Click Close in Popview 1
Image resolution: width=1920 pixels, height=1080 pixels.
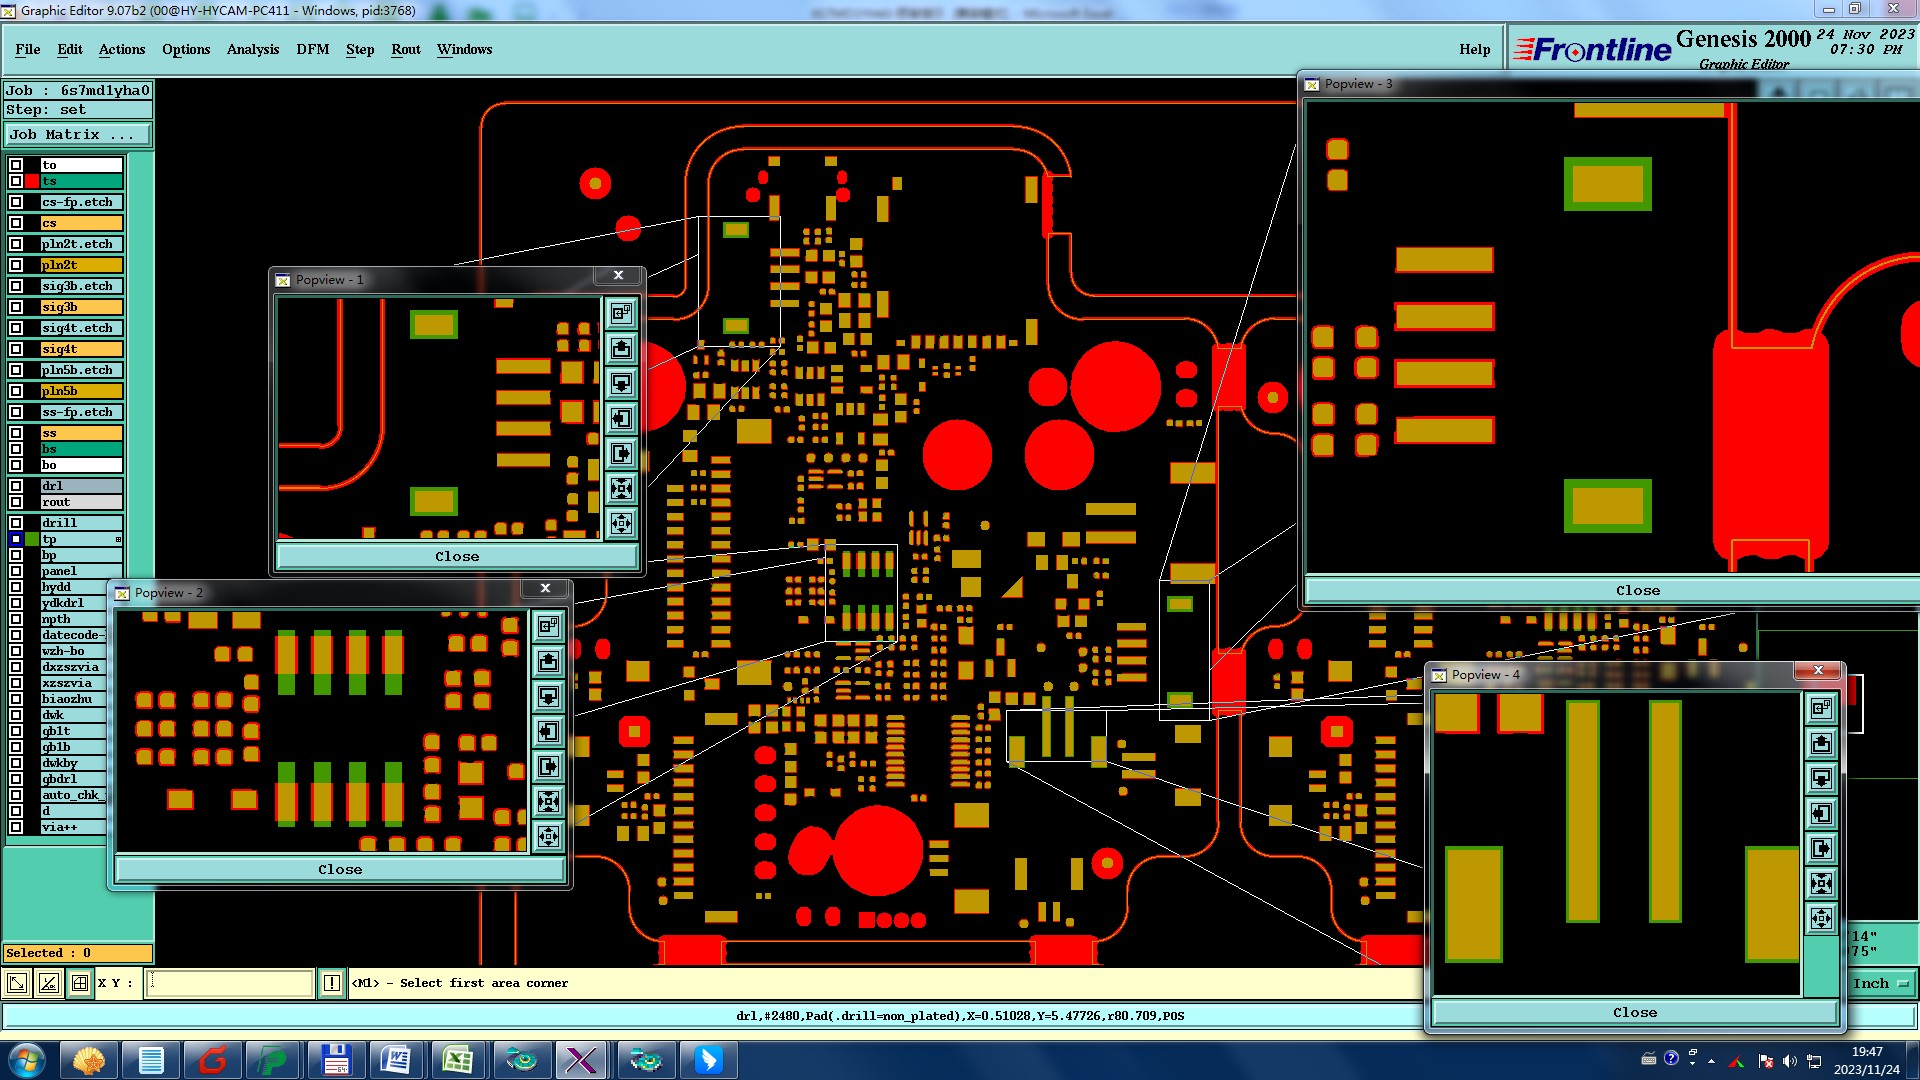pos(457,557)
